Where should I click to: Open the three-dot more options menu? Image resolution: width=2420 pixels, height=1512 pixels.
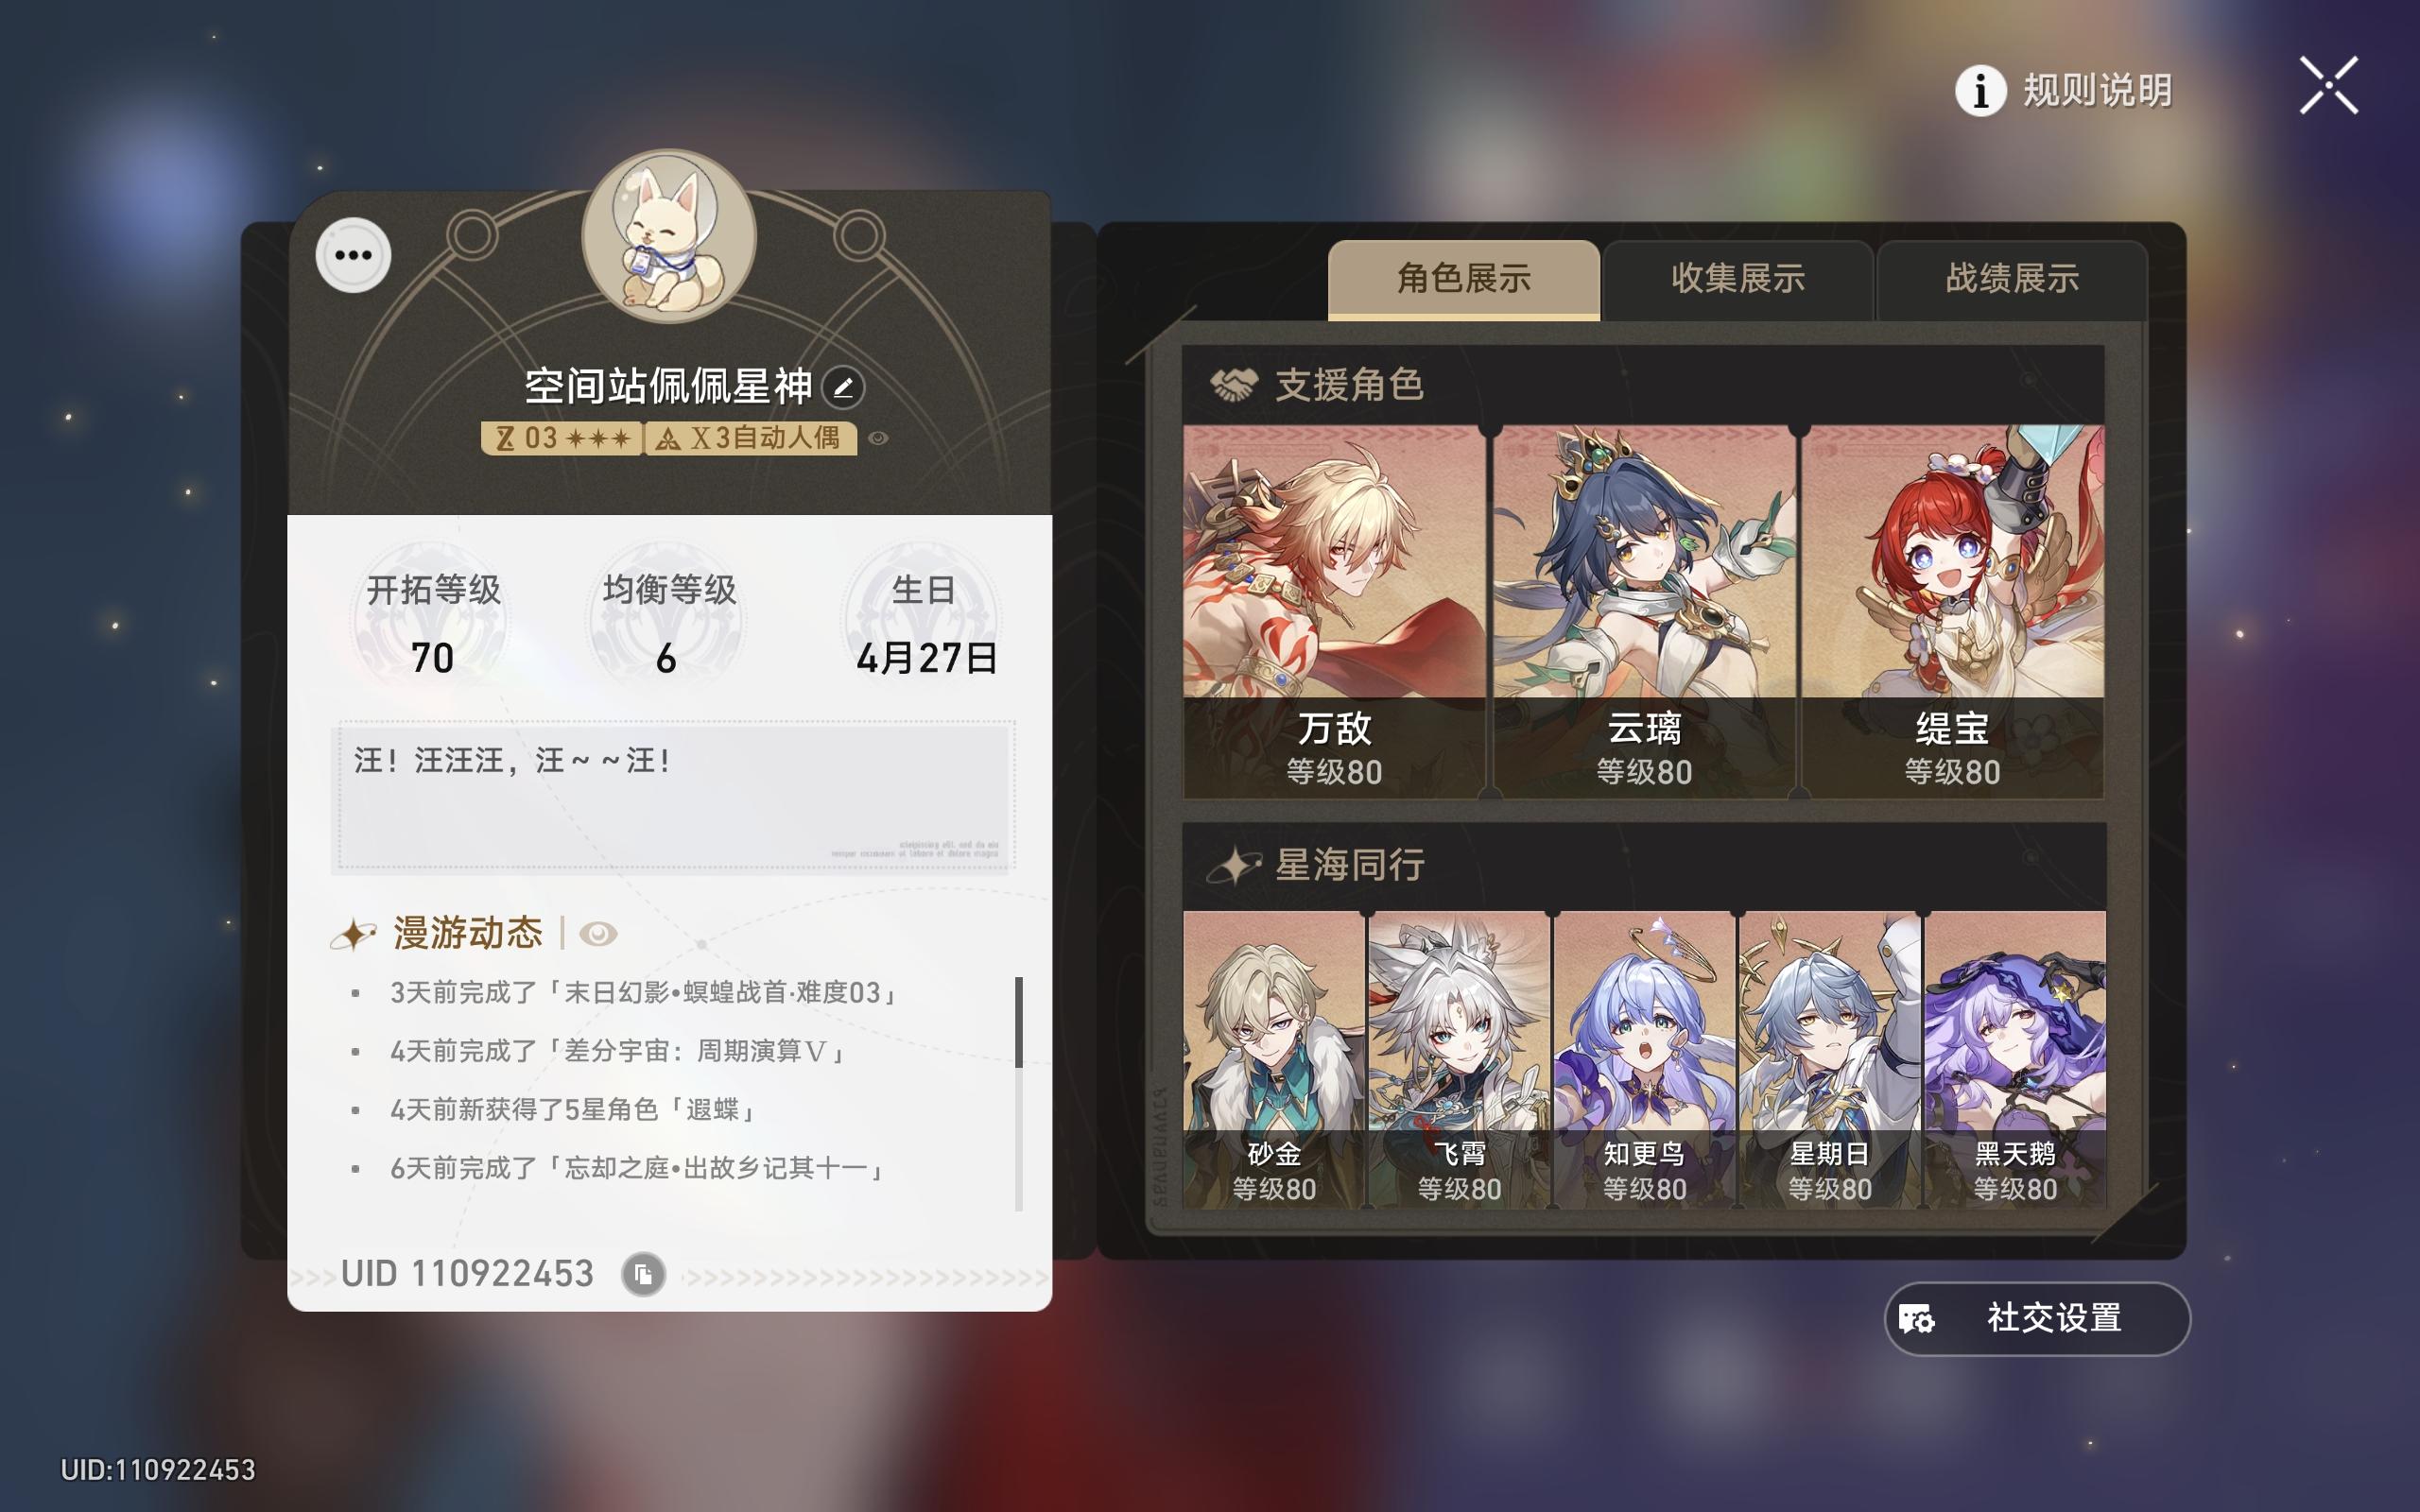coord(353,255)
